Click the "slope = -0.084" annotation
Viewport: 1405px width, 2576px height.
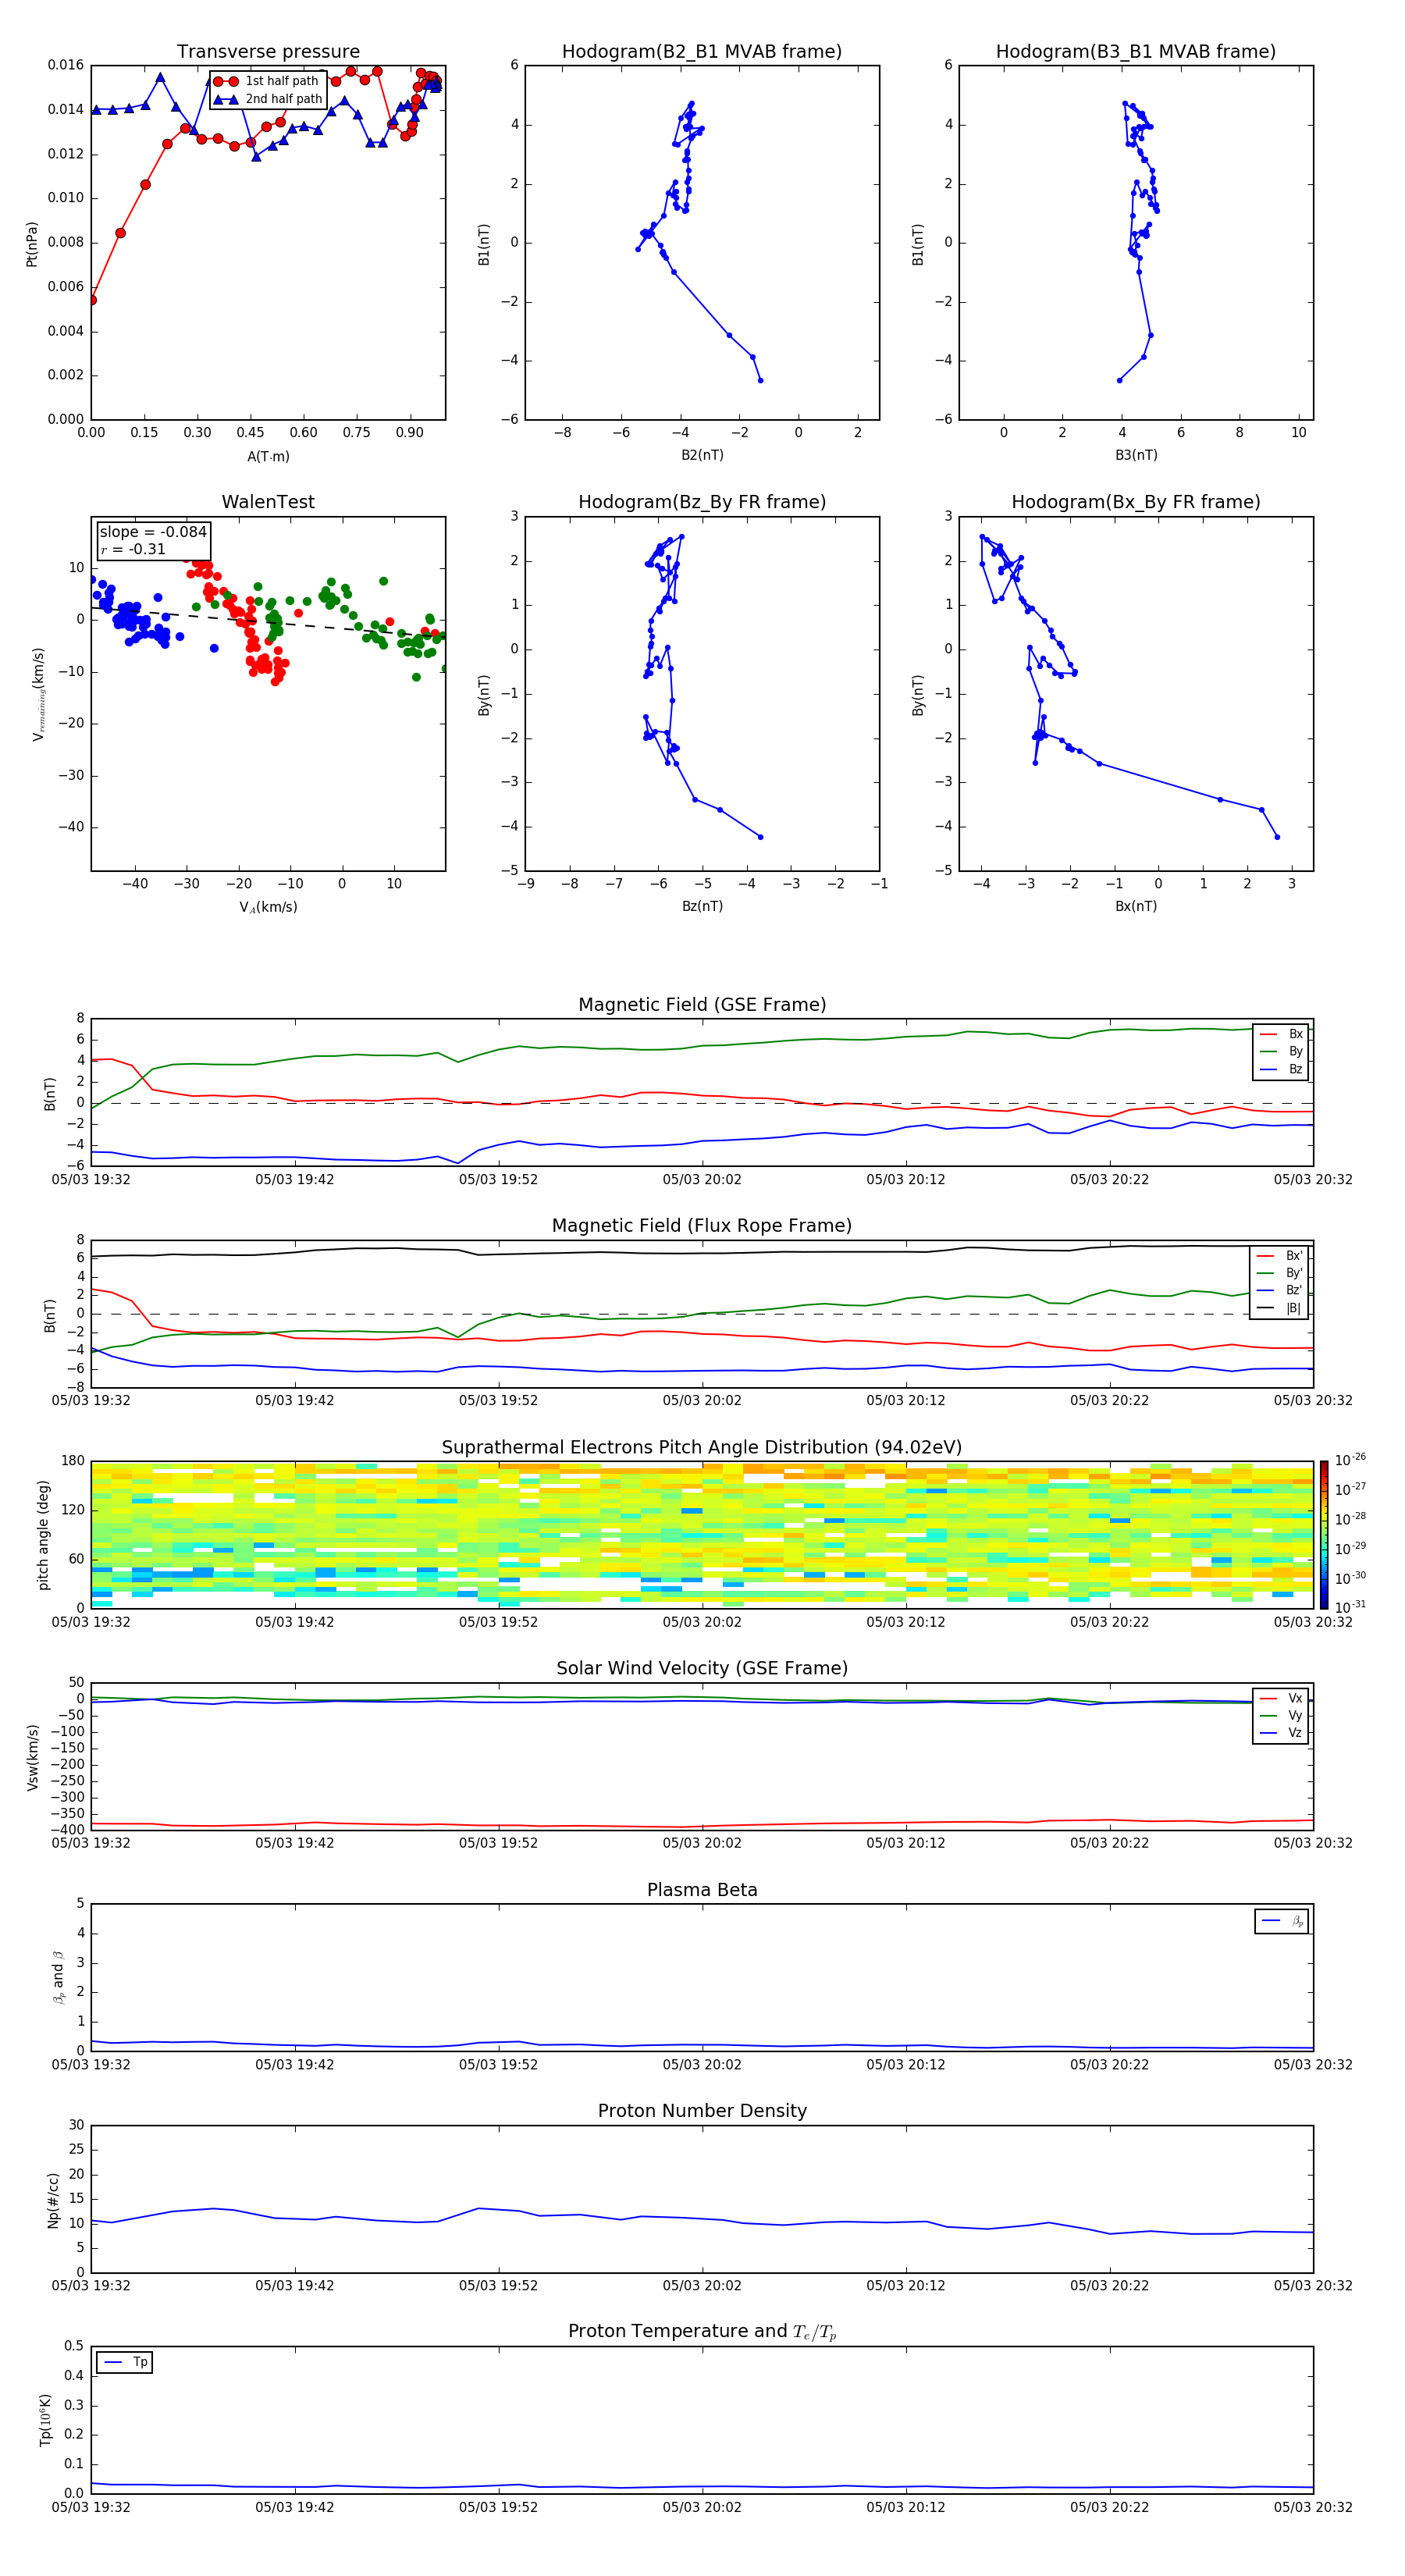click(153, 532)
